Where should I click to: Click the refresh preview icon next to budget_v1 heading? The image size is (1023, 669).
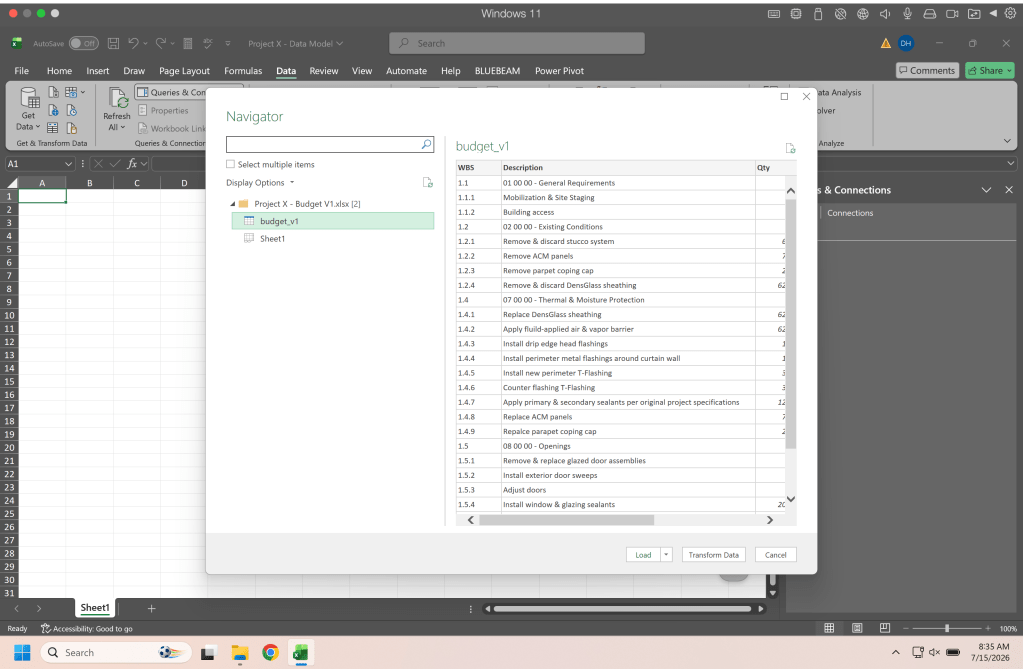pos(790,148)
